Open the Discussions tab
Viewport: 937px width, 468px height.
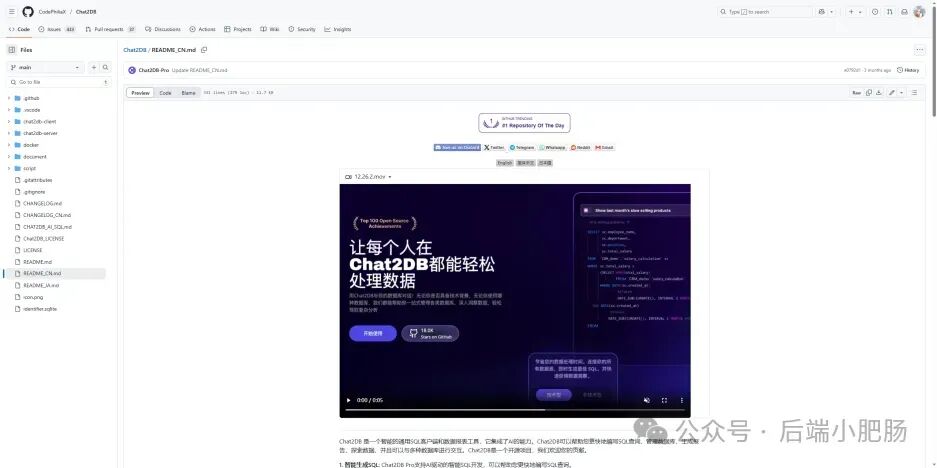[163, 29]
